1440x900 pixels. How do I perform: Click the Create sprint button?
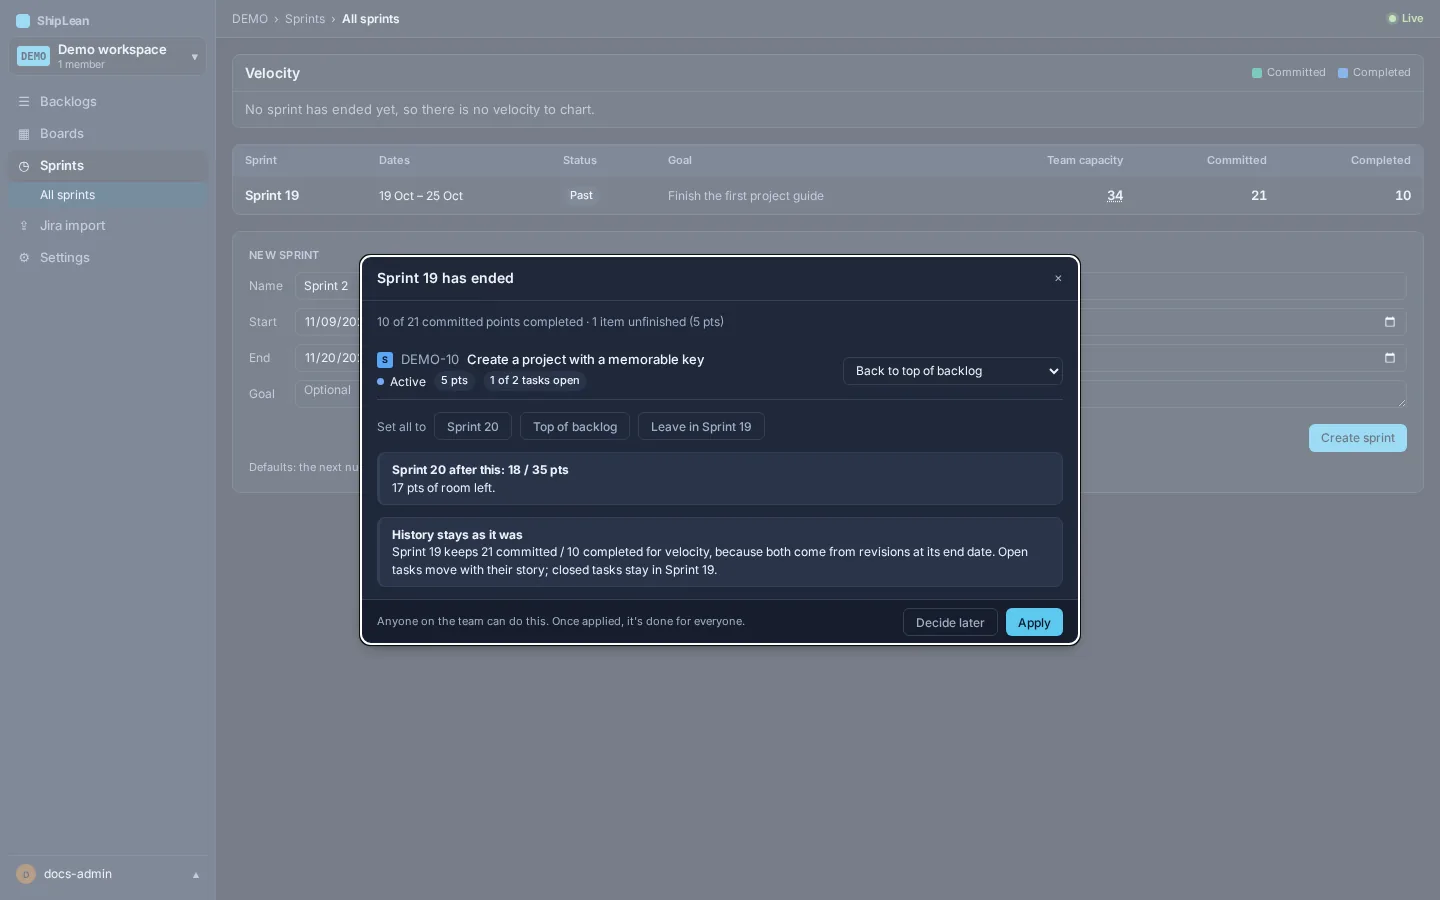[x=1358, y=438]
